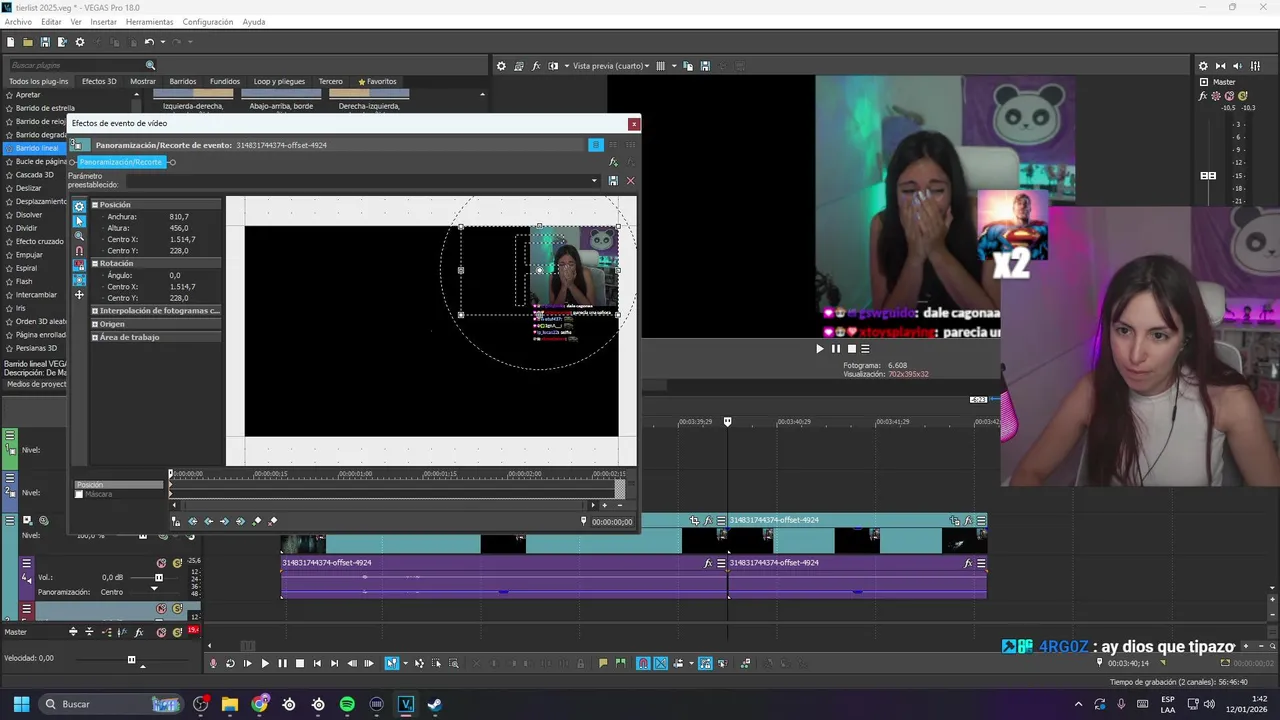Create a keyframe in Pan/Crop timeline
The width and height of the screenshot is (1280, 720).
click(257, 521)
